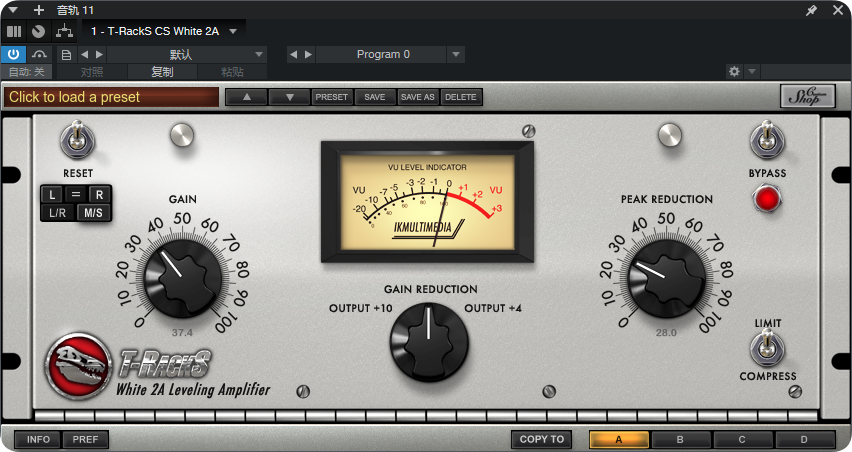The width and height of the screenshot is (852, 452).
Task: Close the plugin window
Action: pos(838,10)
